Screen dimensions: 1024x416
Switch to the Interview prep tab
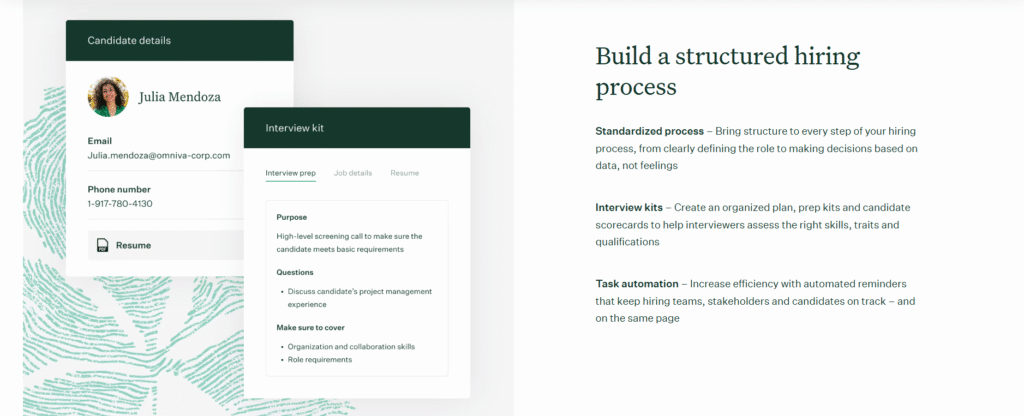pos(290,173)
